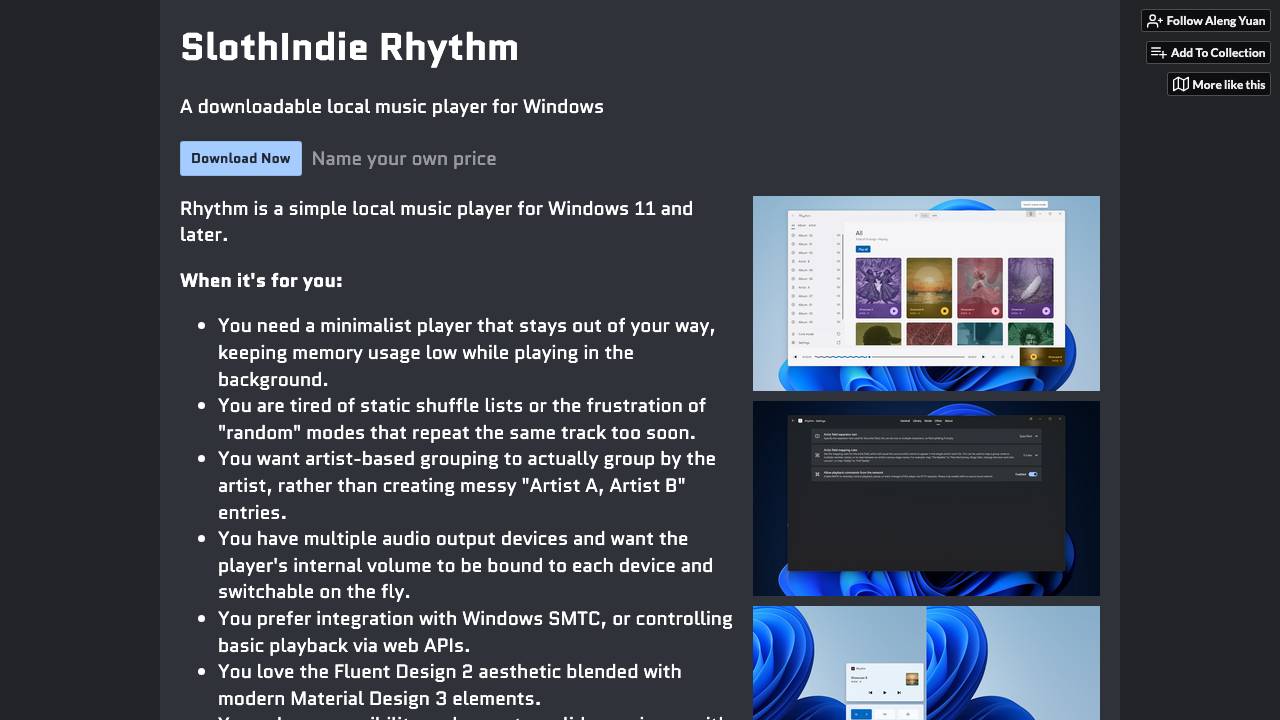1280x720 pixels.
Task: Click the bullet about static shuffle lists
Action: click(462, 419)
